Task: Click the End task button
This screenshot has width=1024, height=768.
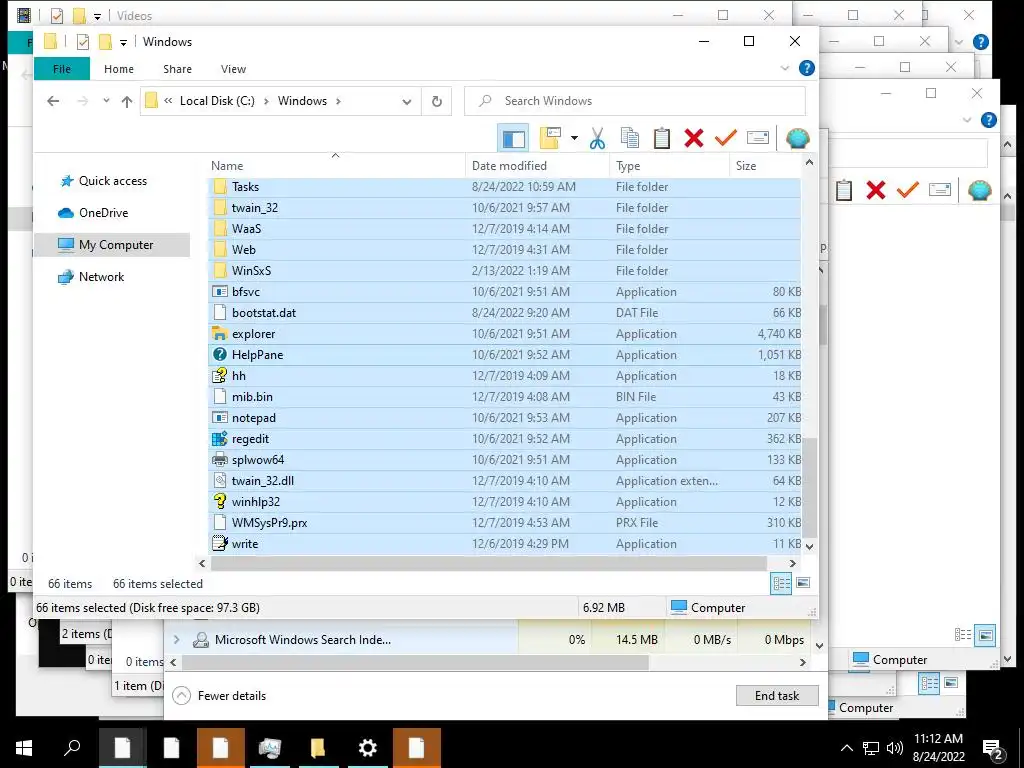Action: coord(777,696)
